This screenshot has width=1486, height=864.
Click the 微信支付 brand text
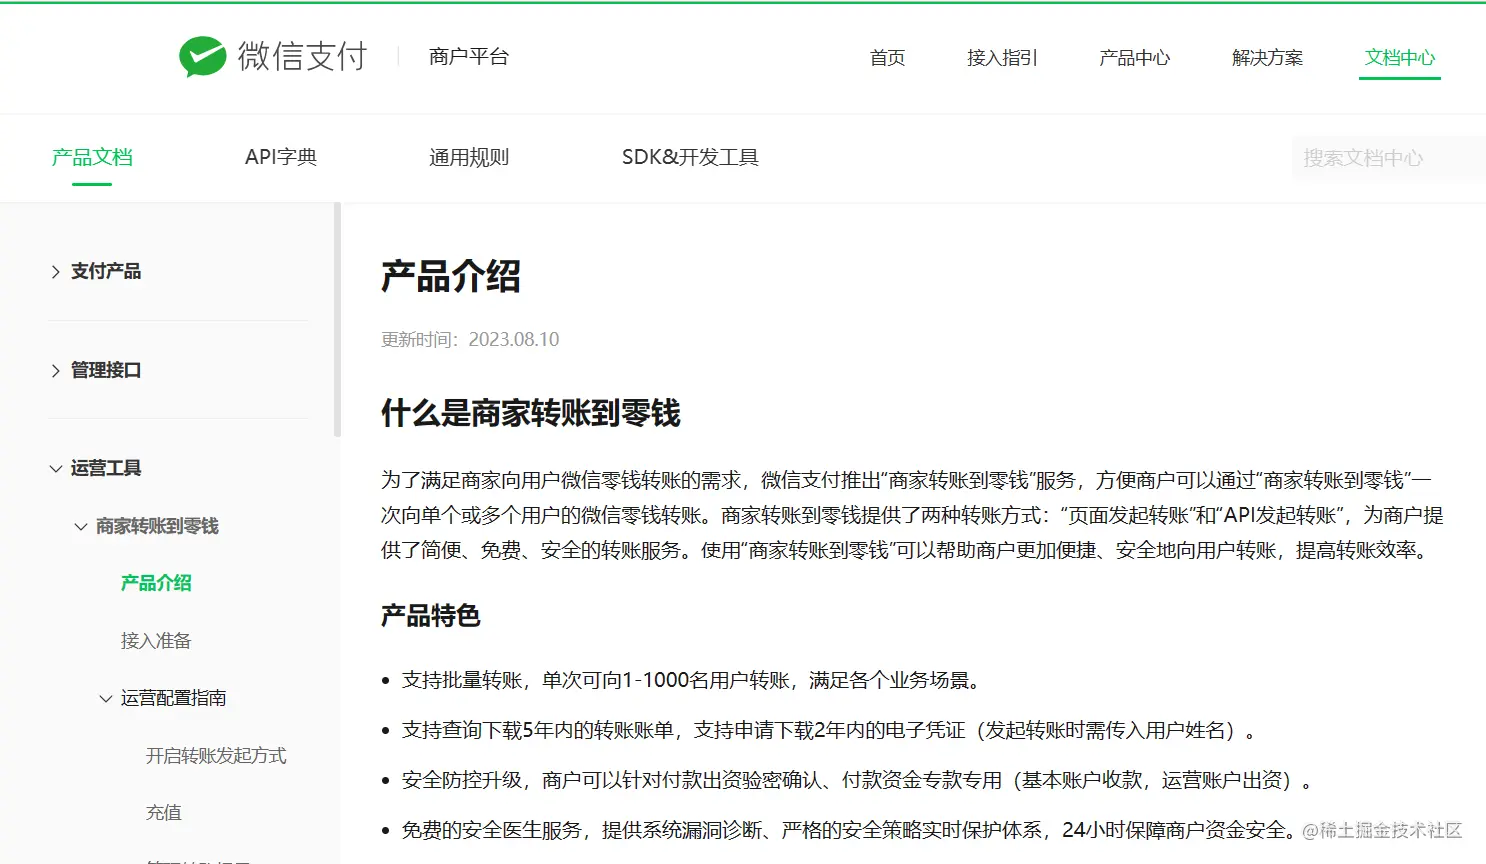pos(303,57)
